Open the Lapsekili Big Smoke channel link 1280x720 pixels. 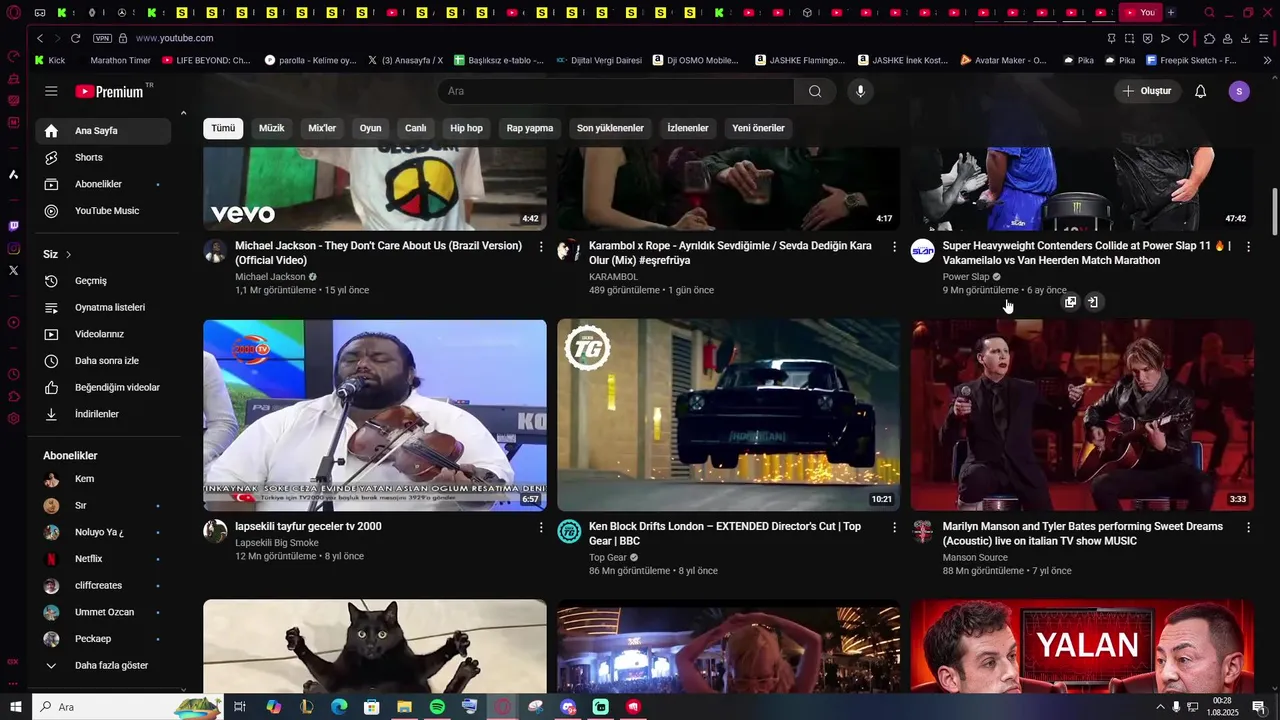tap(277, 543)
